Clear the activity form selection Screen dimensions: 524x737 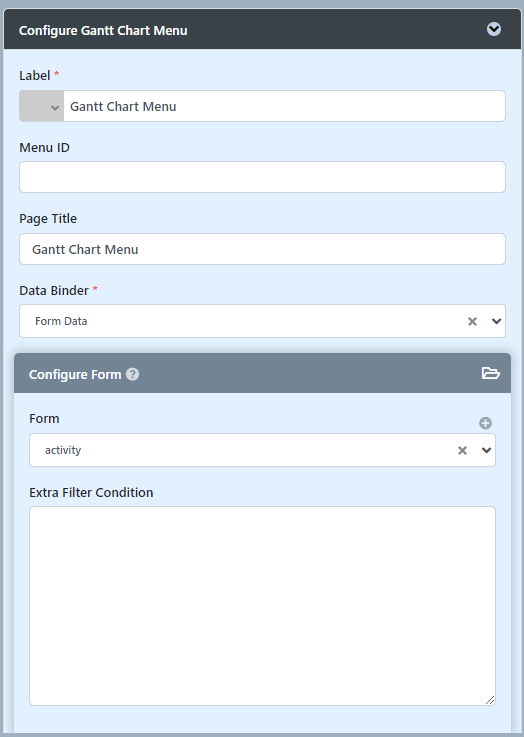click(x=462, y=450)
